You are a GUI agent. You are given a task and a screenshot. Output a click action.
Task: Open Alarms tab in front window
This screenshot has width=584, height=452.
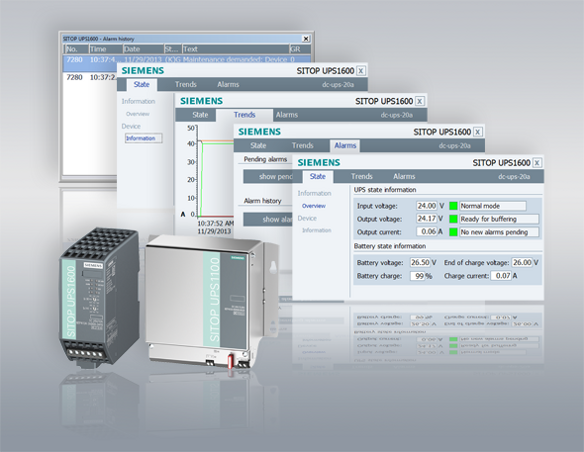tap(404, 176)
